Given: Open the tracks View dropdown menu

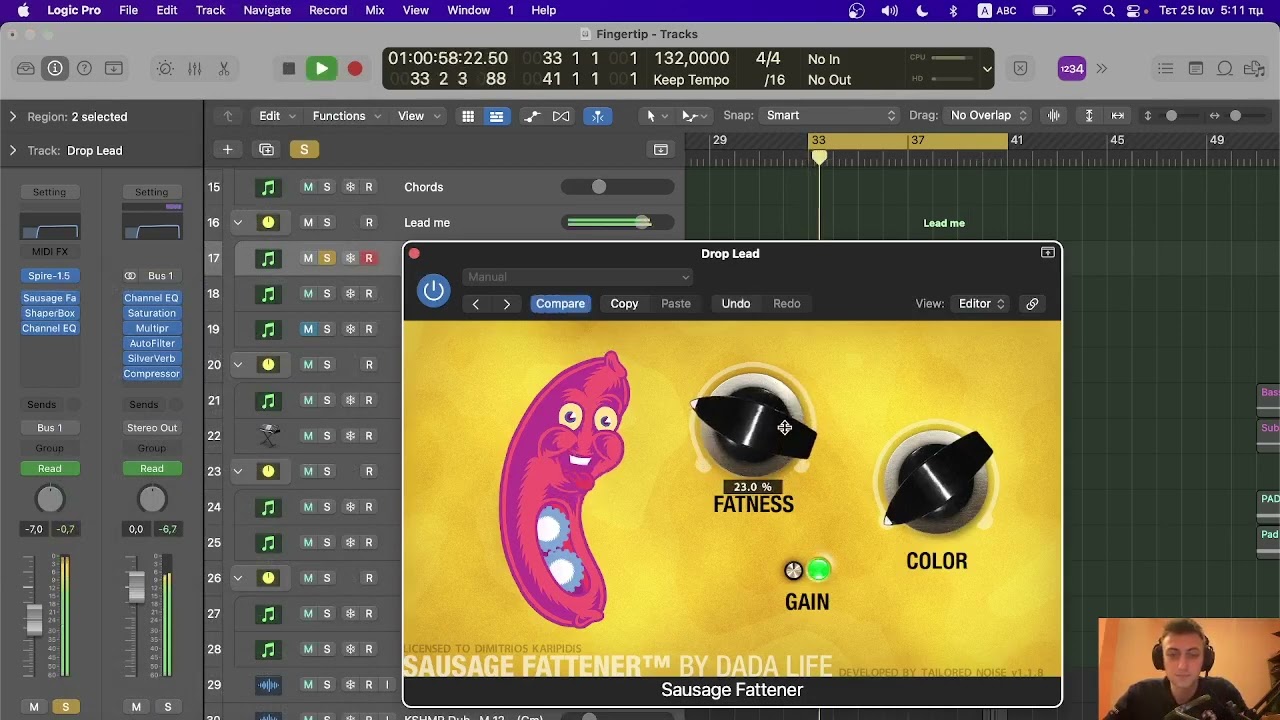Looking at the screenshot, I should pos(418,116).
